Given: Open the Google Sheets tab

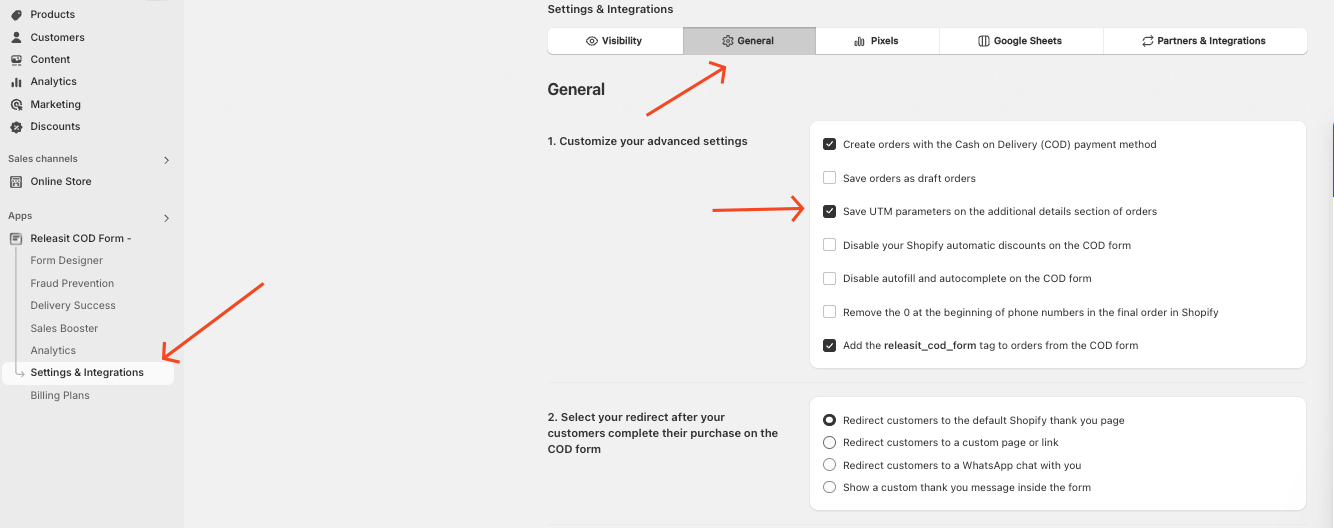Looking at the screenshot, I should 1021,41.
